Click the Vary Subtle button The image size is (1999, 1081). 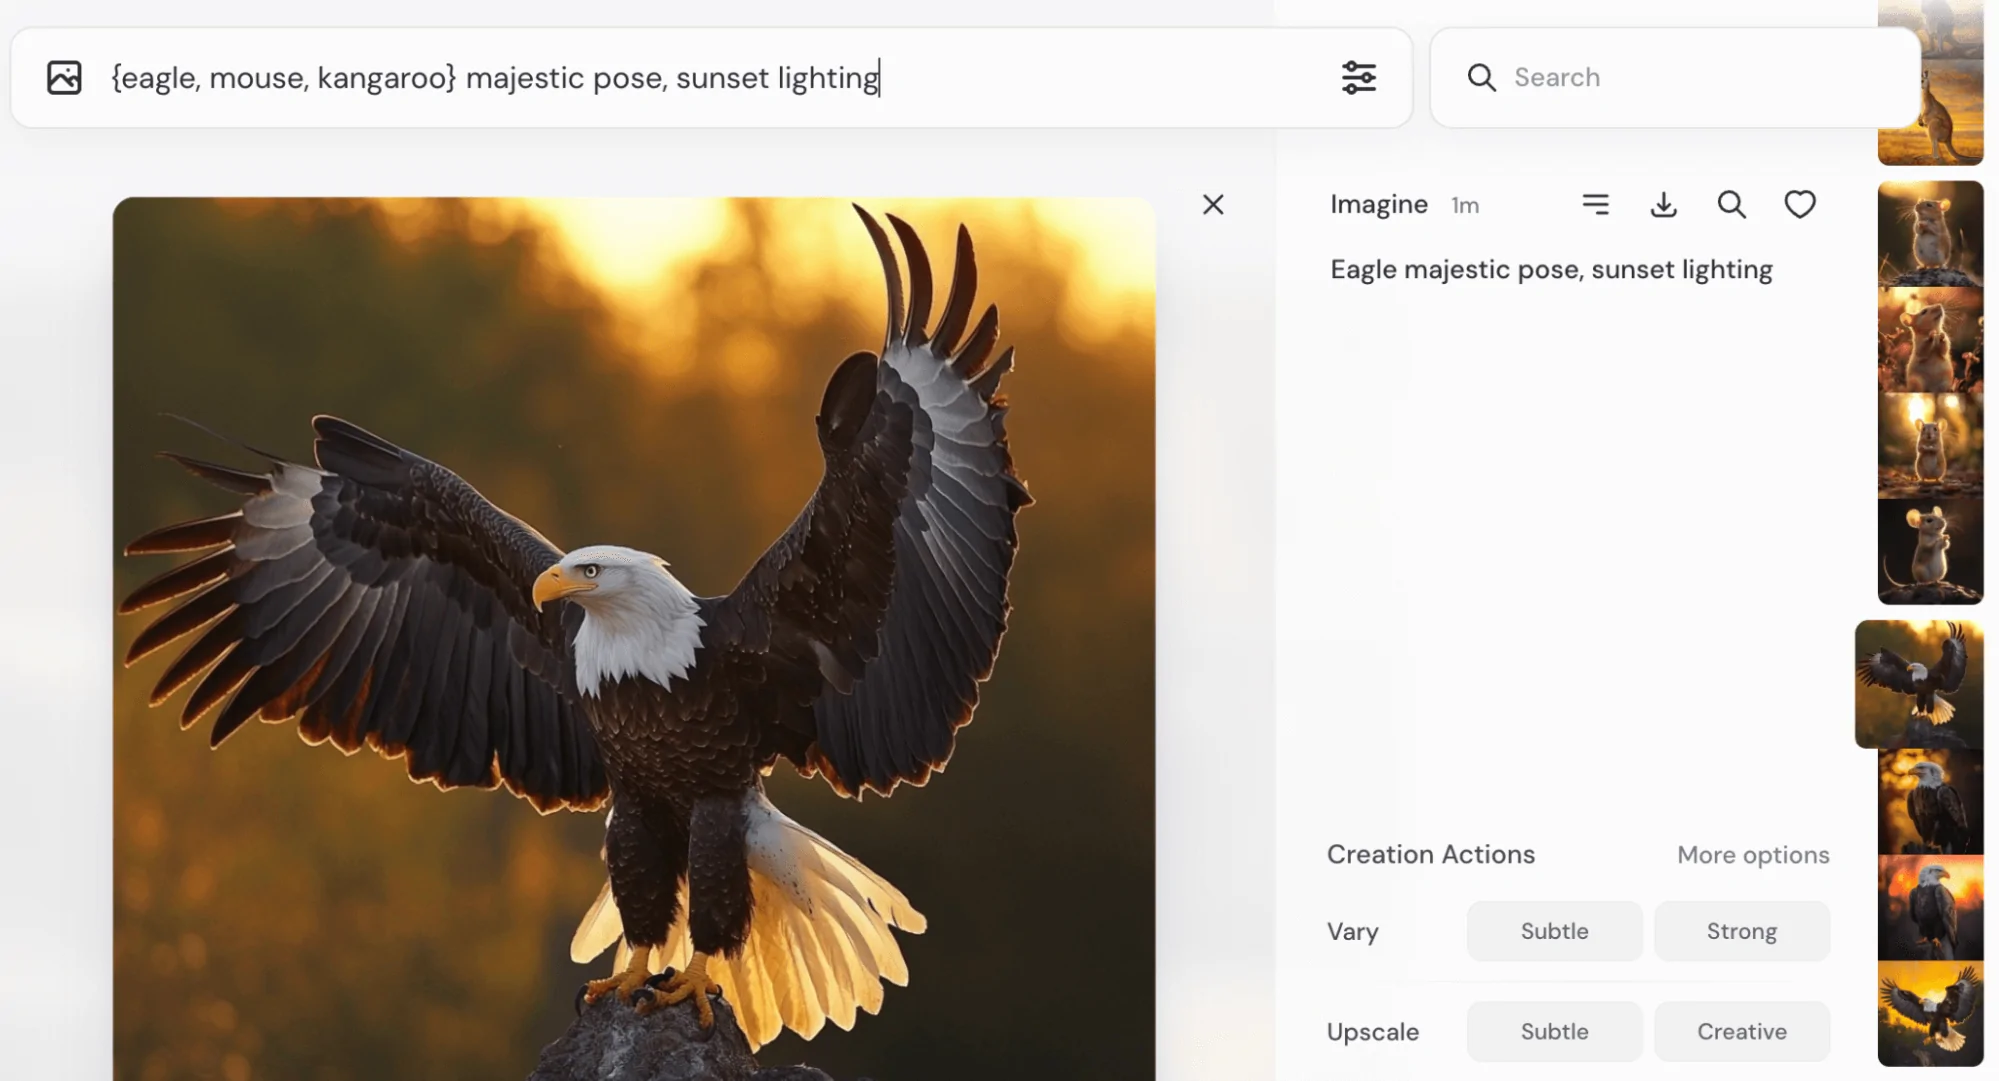(1554, 930)
